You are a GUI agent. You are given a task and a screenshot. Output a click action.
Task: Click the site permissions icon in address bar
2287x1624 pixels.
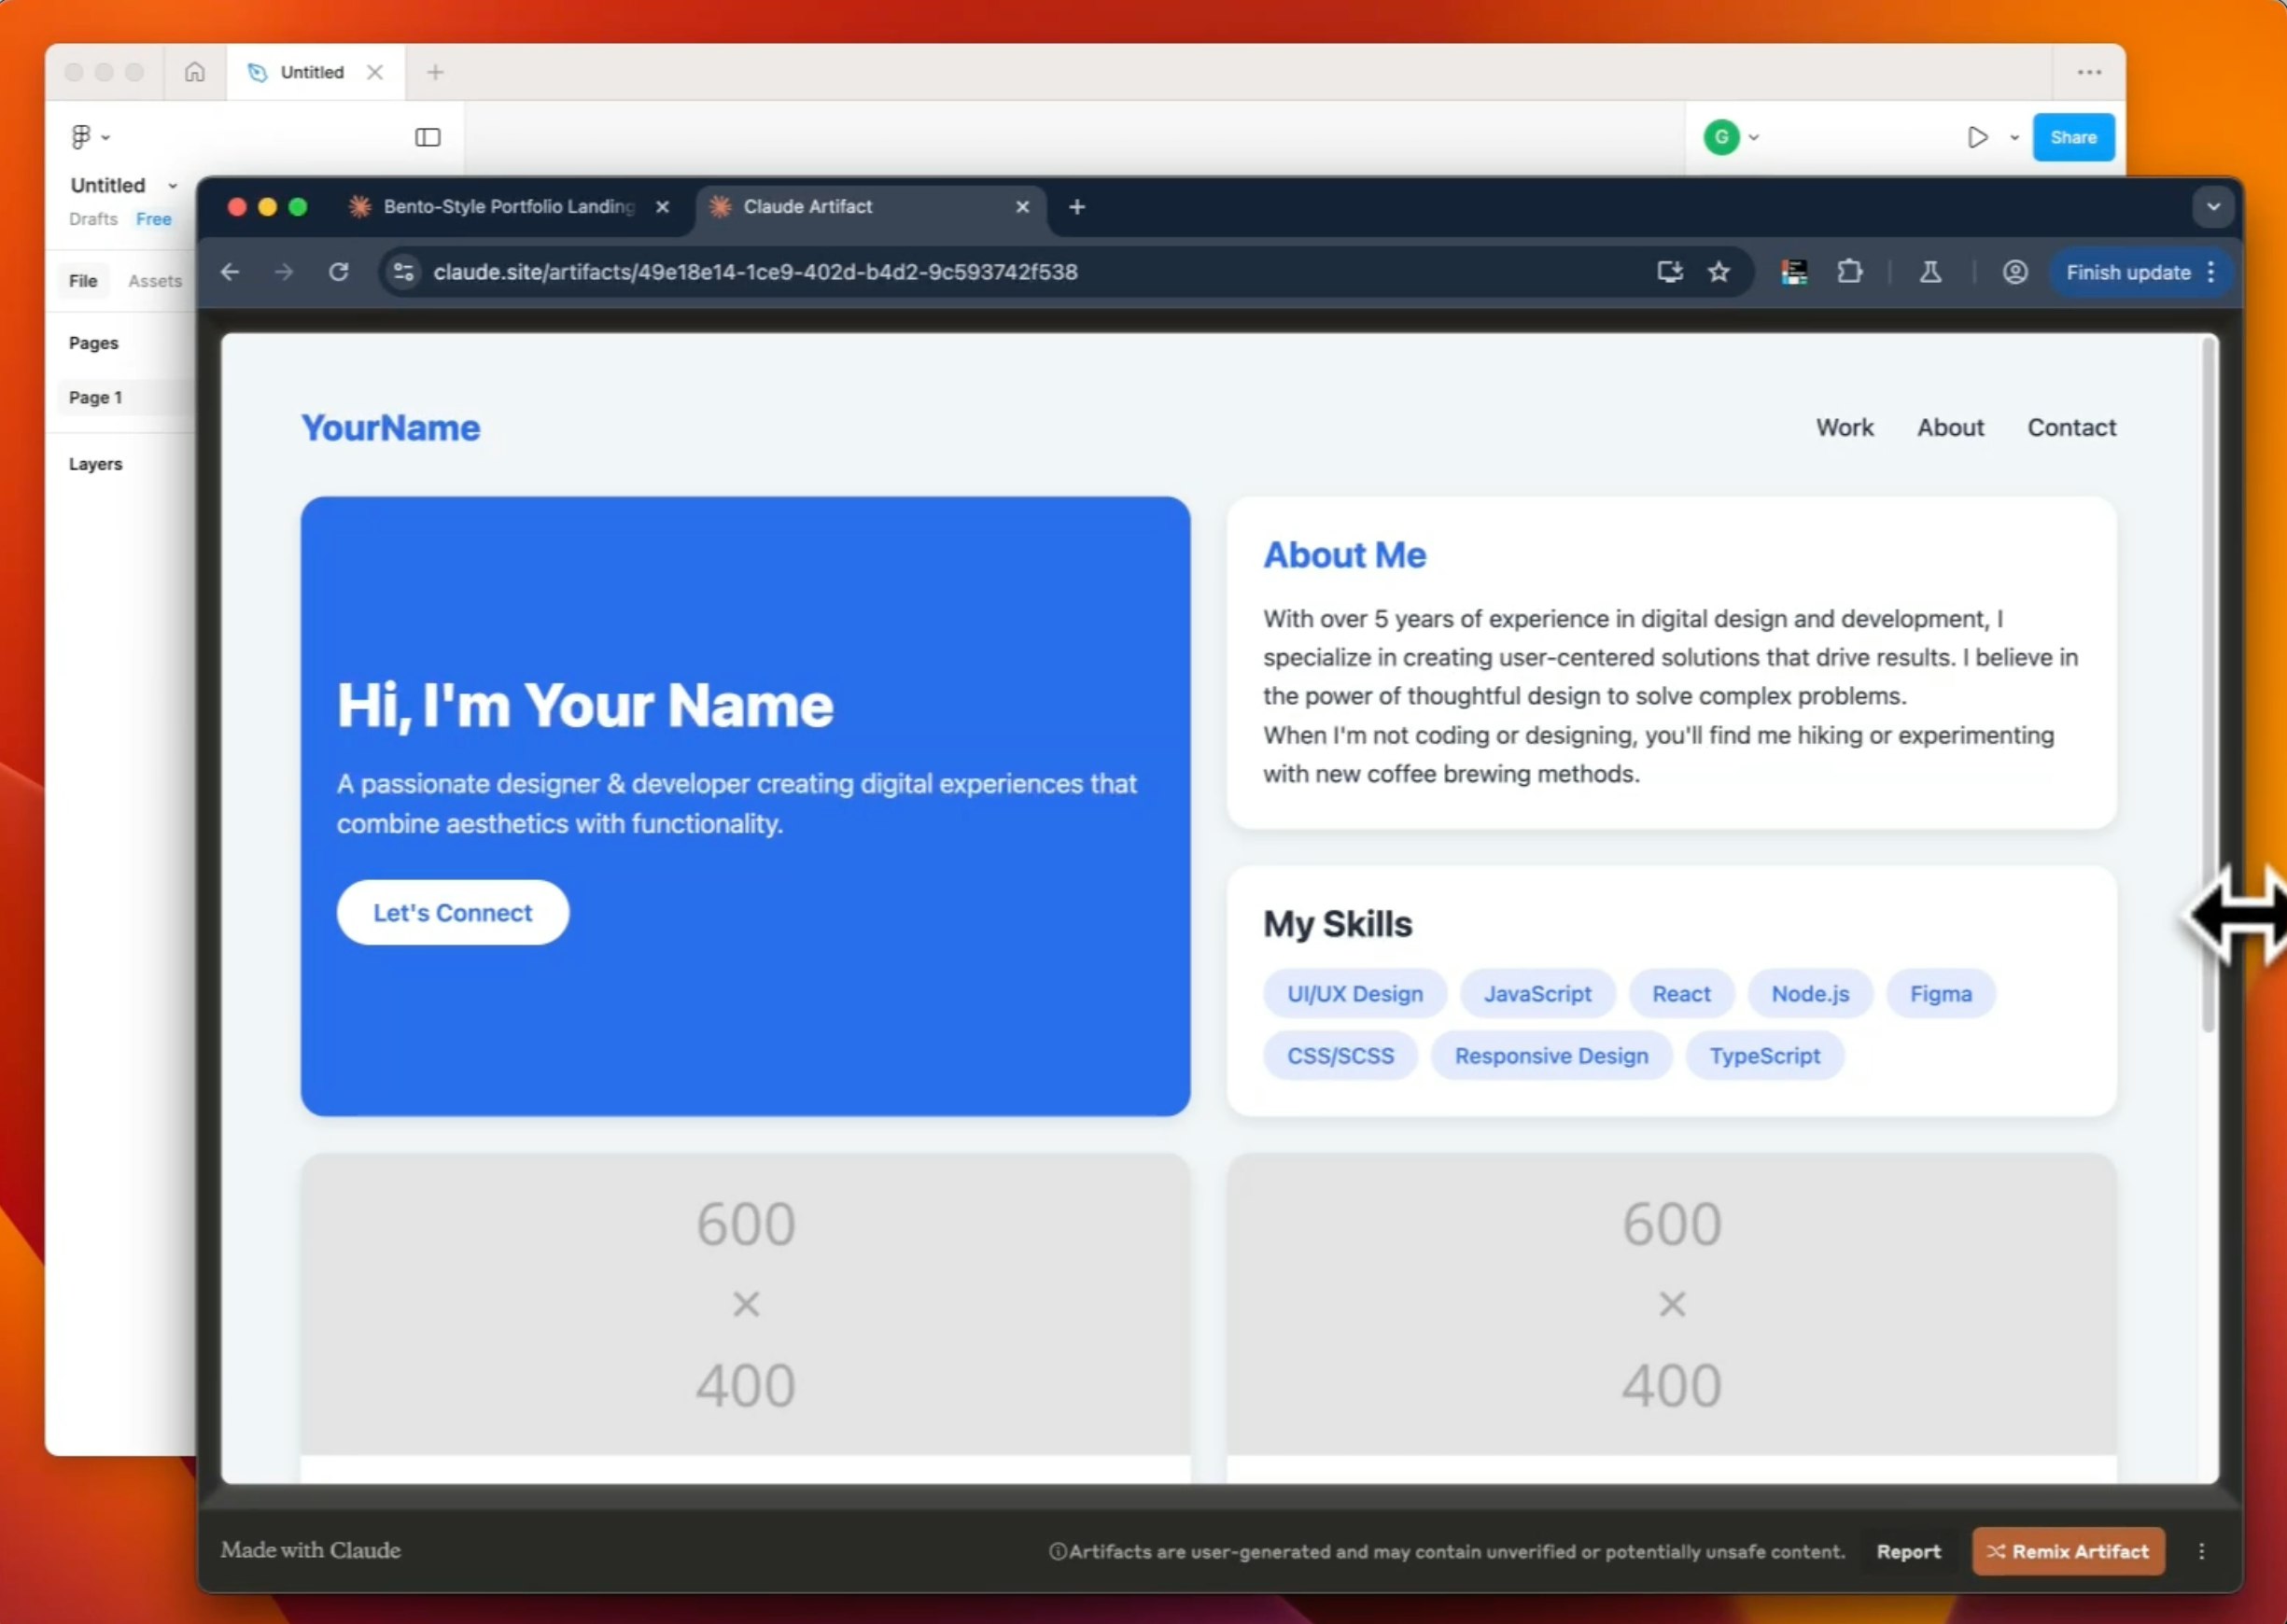[x=403, y=272]
